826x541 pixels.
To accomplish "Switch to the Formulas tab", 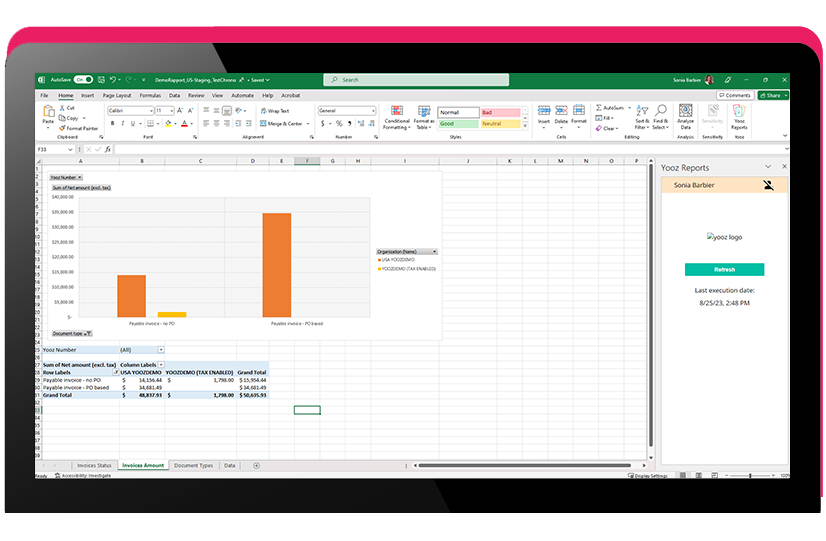I will (x=150, y=95).
